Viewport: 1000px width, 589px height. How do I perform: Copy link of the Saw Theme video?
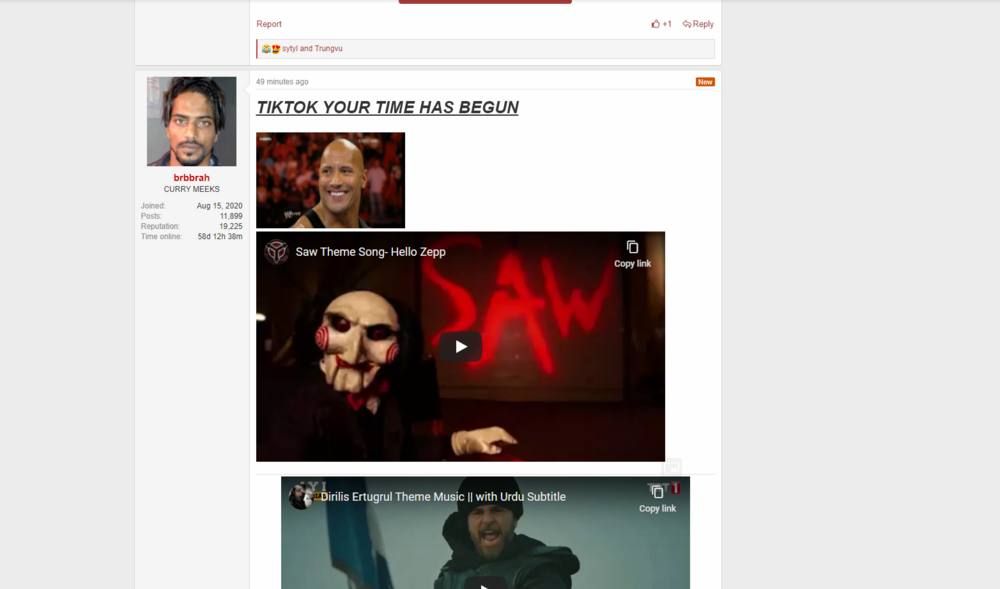point(633,254)
